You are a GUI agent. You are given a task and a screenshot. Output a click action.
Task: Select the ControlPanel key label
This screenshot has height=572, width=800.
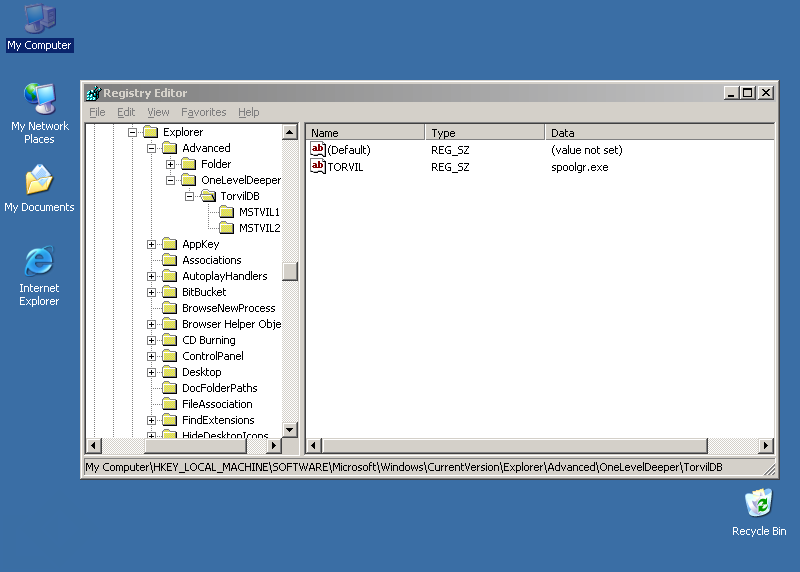coord(213,356)
